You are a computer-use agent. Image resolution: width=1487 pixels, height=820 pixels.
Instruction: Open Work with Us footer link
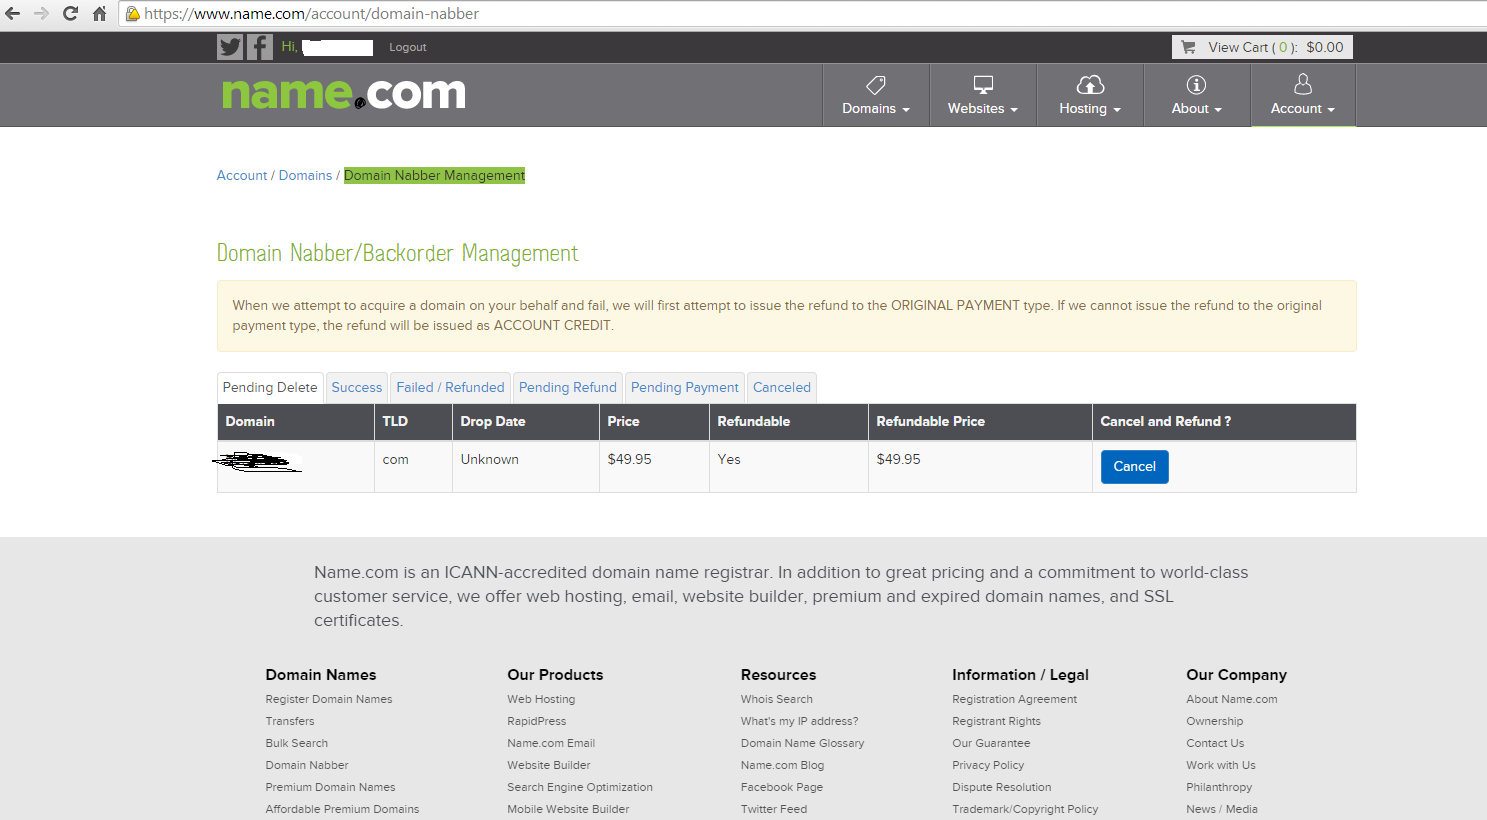pyautogui.click(x=1221, y=765)
